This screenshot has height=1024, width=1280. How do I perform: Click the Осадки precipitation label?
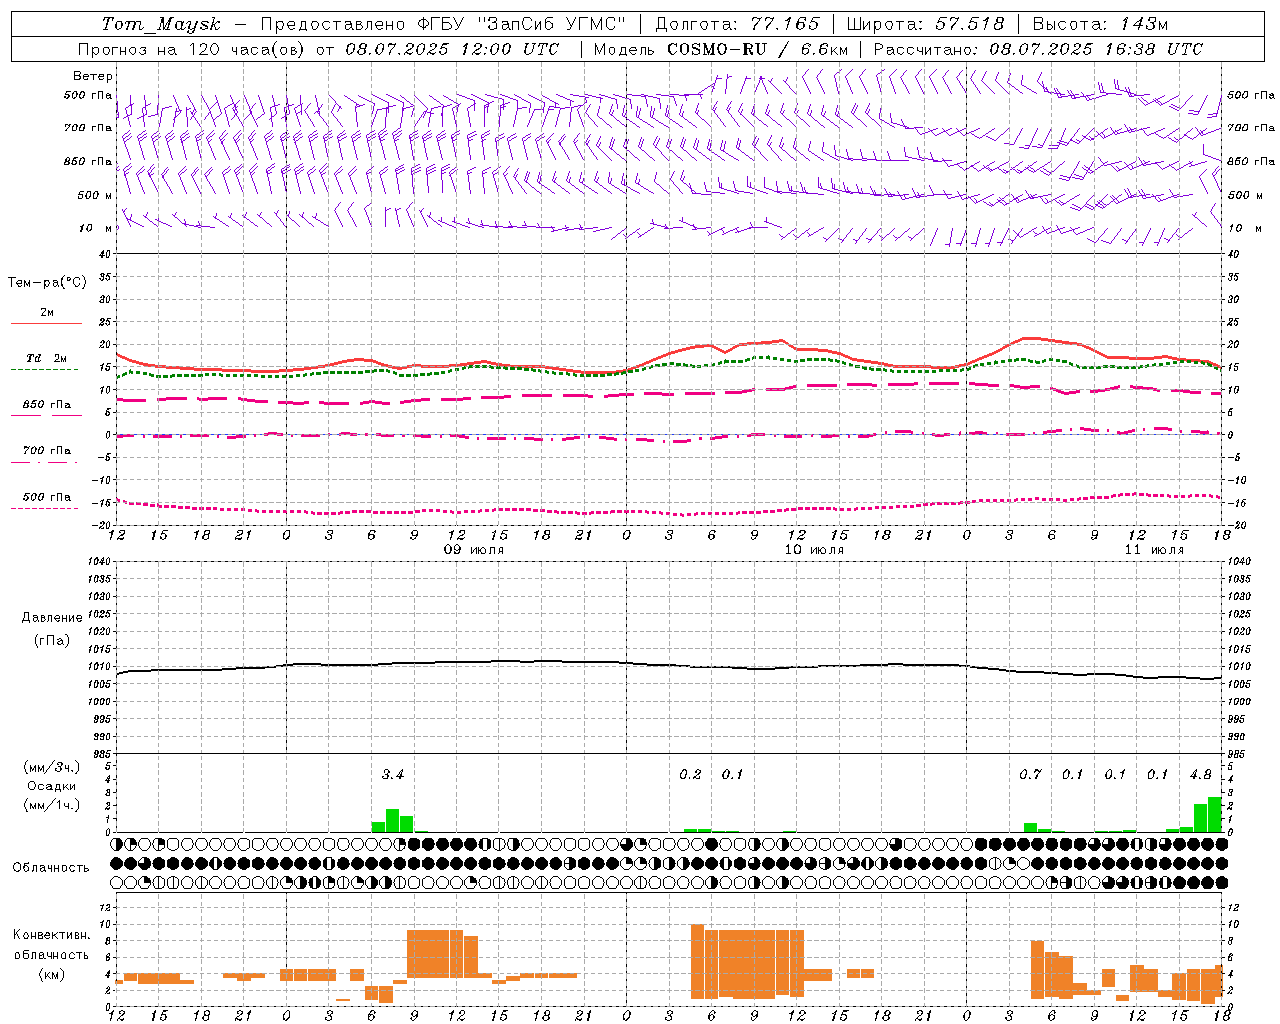click(52, 786)
